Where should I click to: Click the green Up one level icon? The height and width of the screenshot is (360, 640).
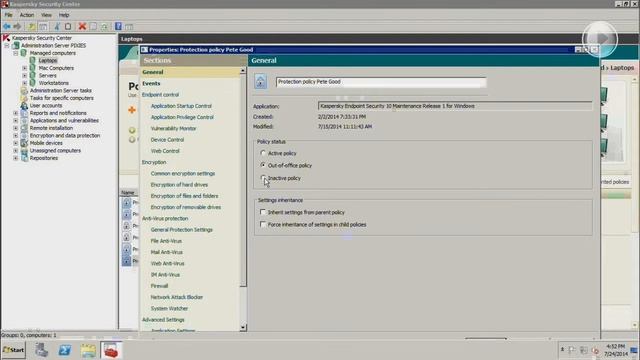tap(31, 27)
